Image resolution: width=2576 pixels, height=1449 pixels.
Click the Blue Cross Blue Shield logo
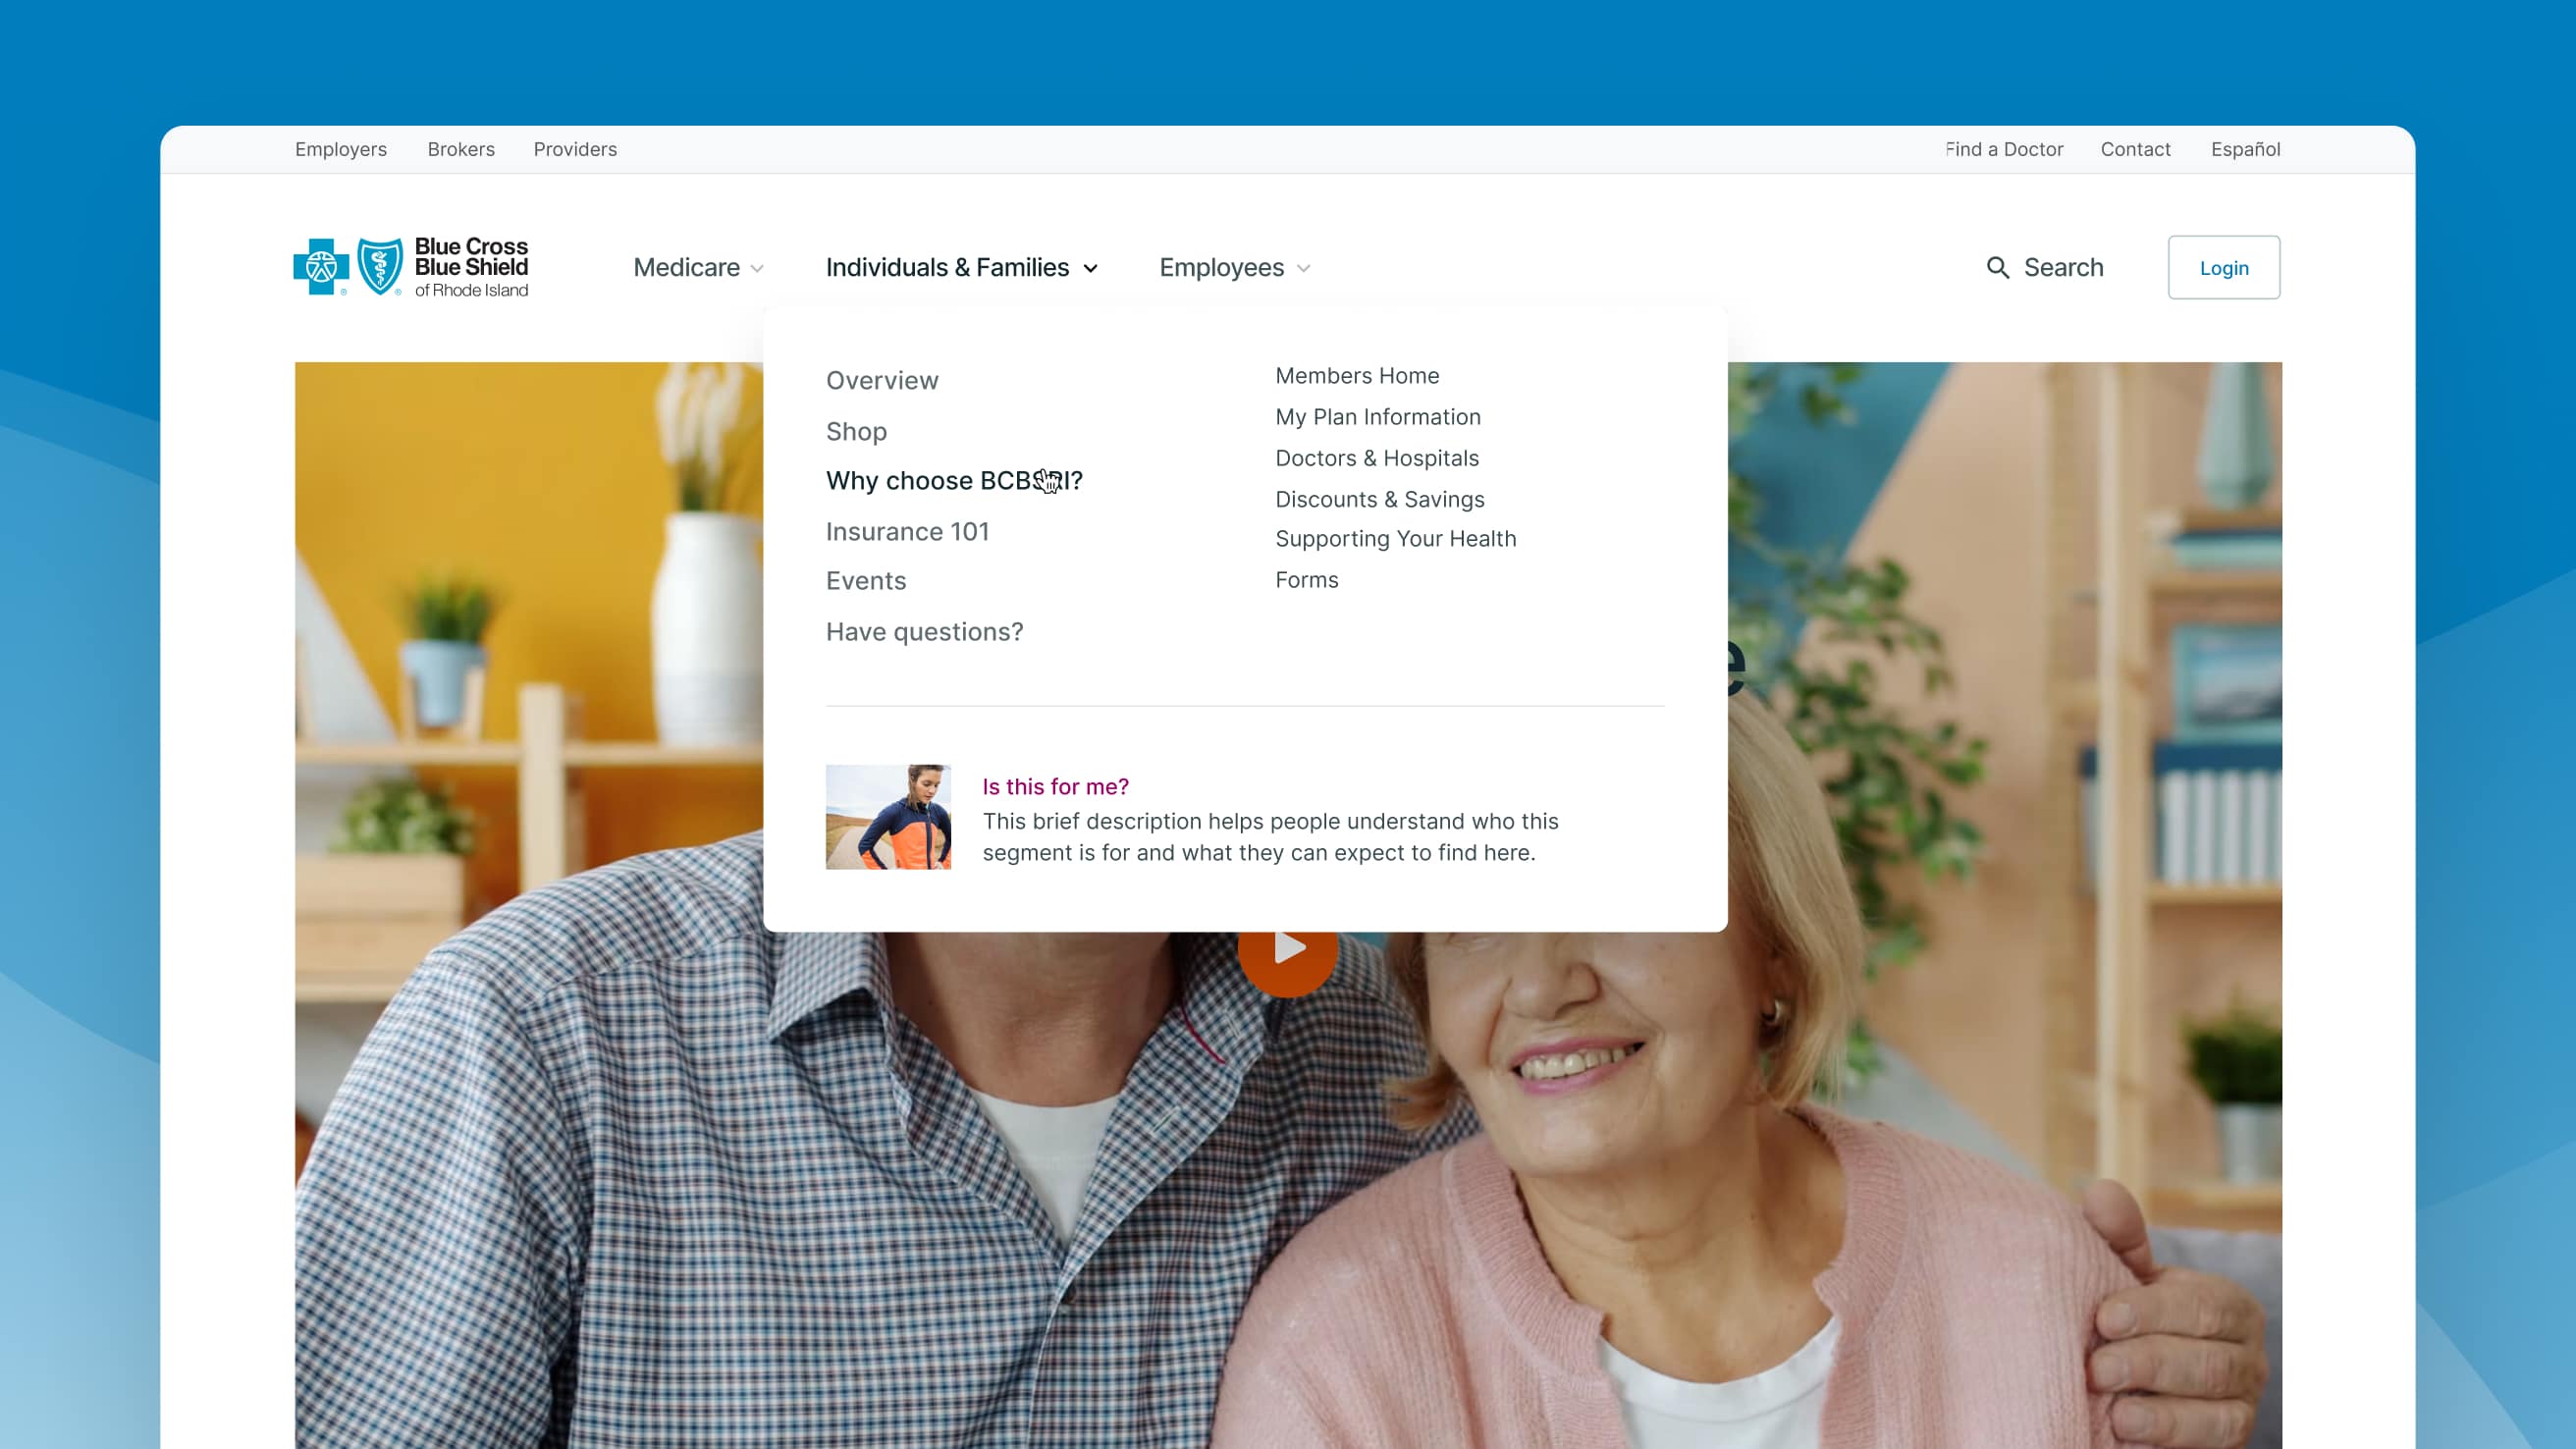pyautogui.click(x=411, y=267)
